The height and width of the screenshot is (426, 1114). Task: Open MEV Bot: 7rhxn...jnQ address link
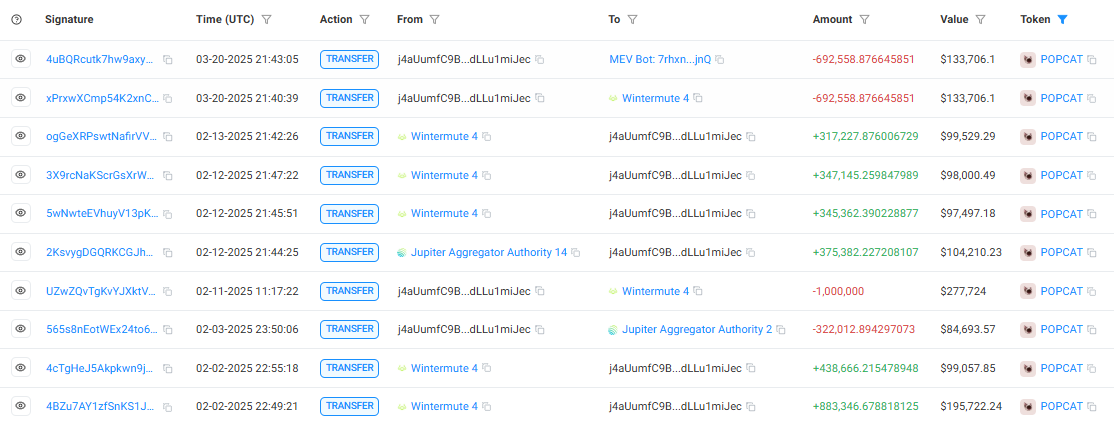coord(660,59)
